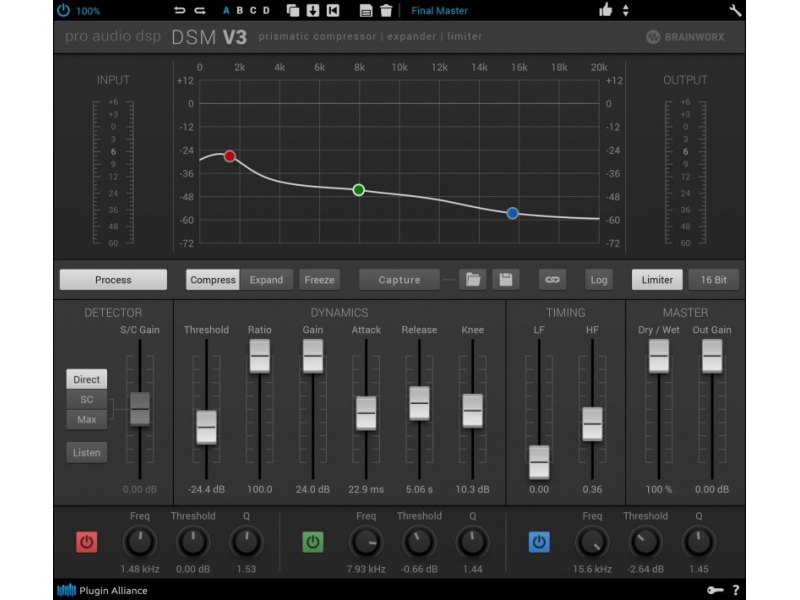
Task: Click the Attack fader handle
Action: (366, 413)
